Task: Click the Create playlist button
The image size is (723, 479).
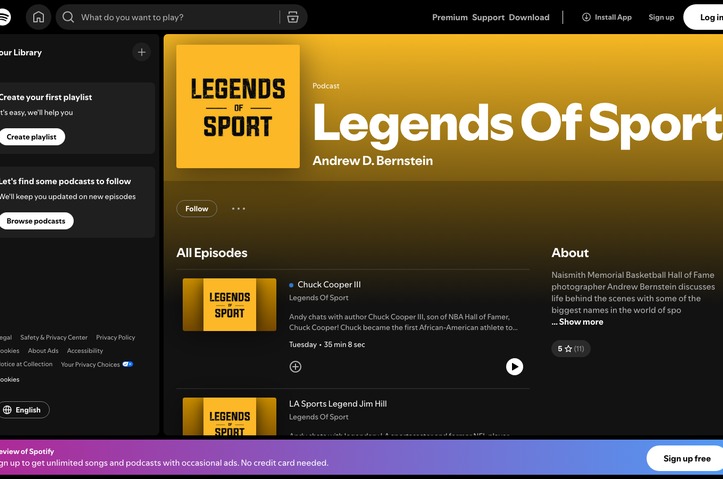Action: click(31, 137)
